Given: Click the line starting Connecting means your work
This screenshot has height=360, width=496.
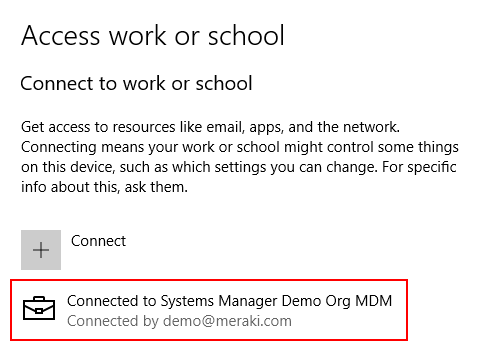Looking at the screenshot, I should coord(240,147).
